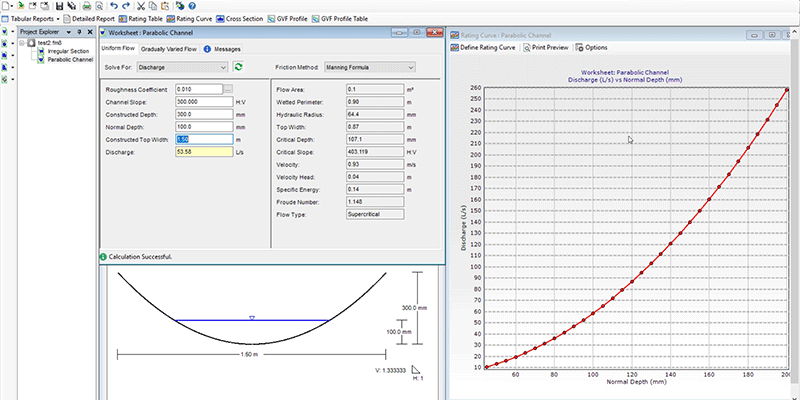Click the Cut scissors icon

[x=138, y=5]
